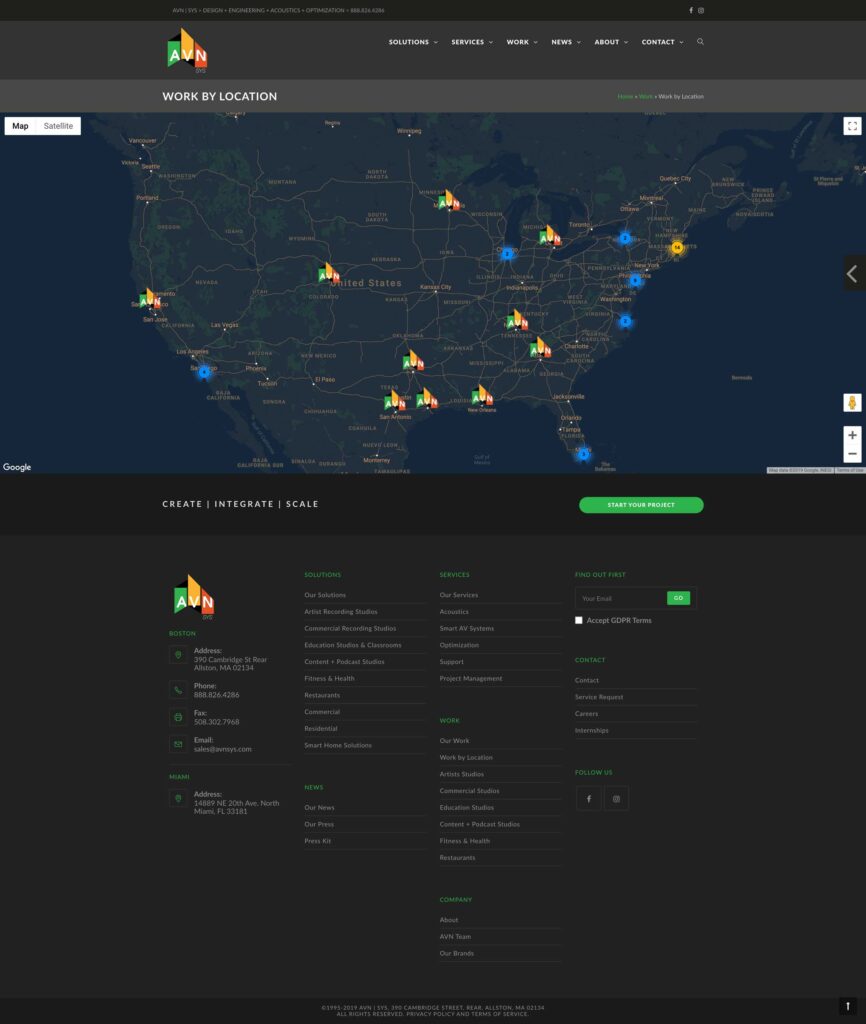Switch map to Satellite view
The width and height of the screenshot is (866, 1024).
[58, 126]
